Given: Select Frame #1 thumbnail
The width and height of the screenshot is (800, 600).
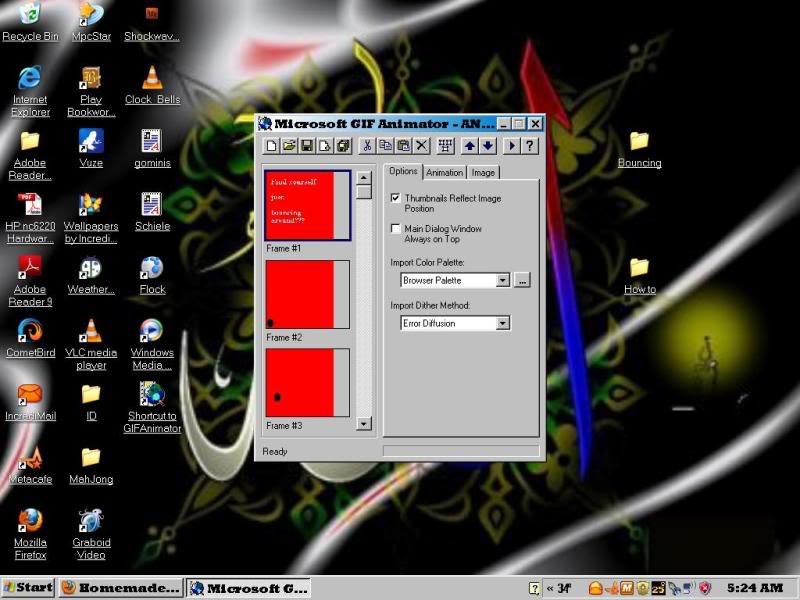Looking at the screenshot, I should tap(308, 205).
